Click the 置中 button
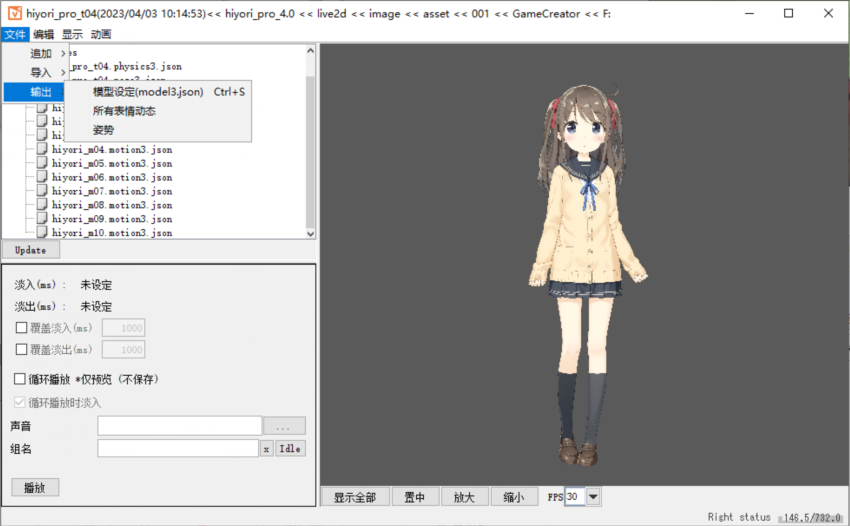This screenshot has height=526, width=850. click(415, 497)
